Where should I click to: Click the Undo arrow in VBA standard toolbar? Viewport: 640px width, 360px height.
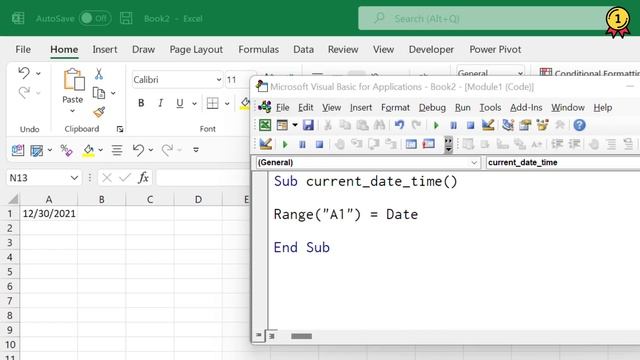tap(399, 125)
